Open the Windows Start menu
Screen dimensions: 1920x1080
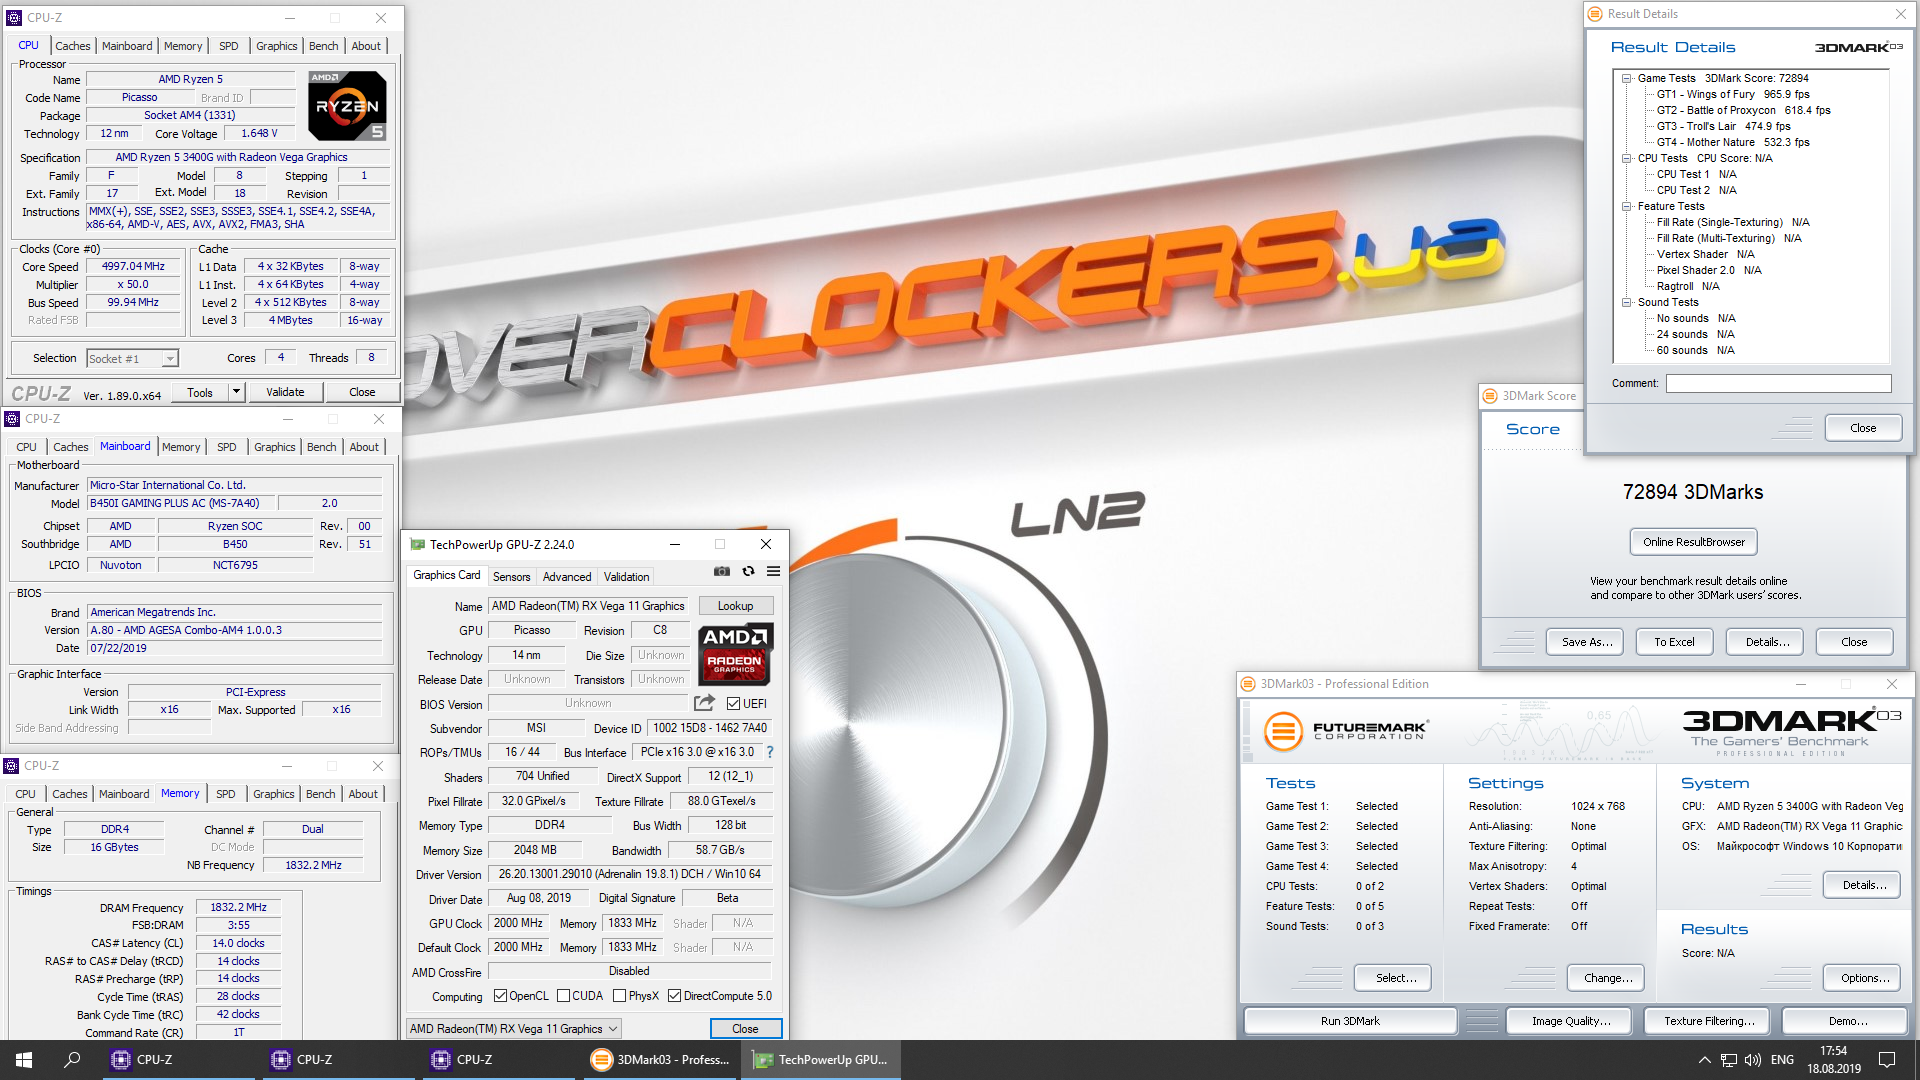coord(24,1060)
